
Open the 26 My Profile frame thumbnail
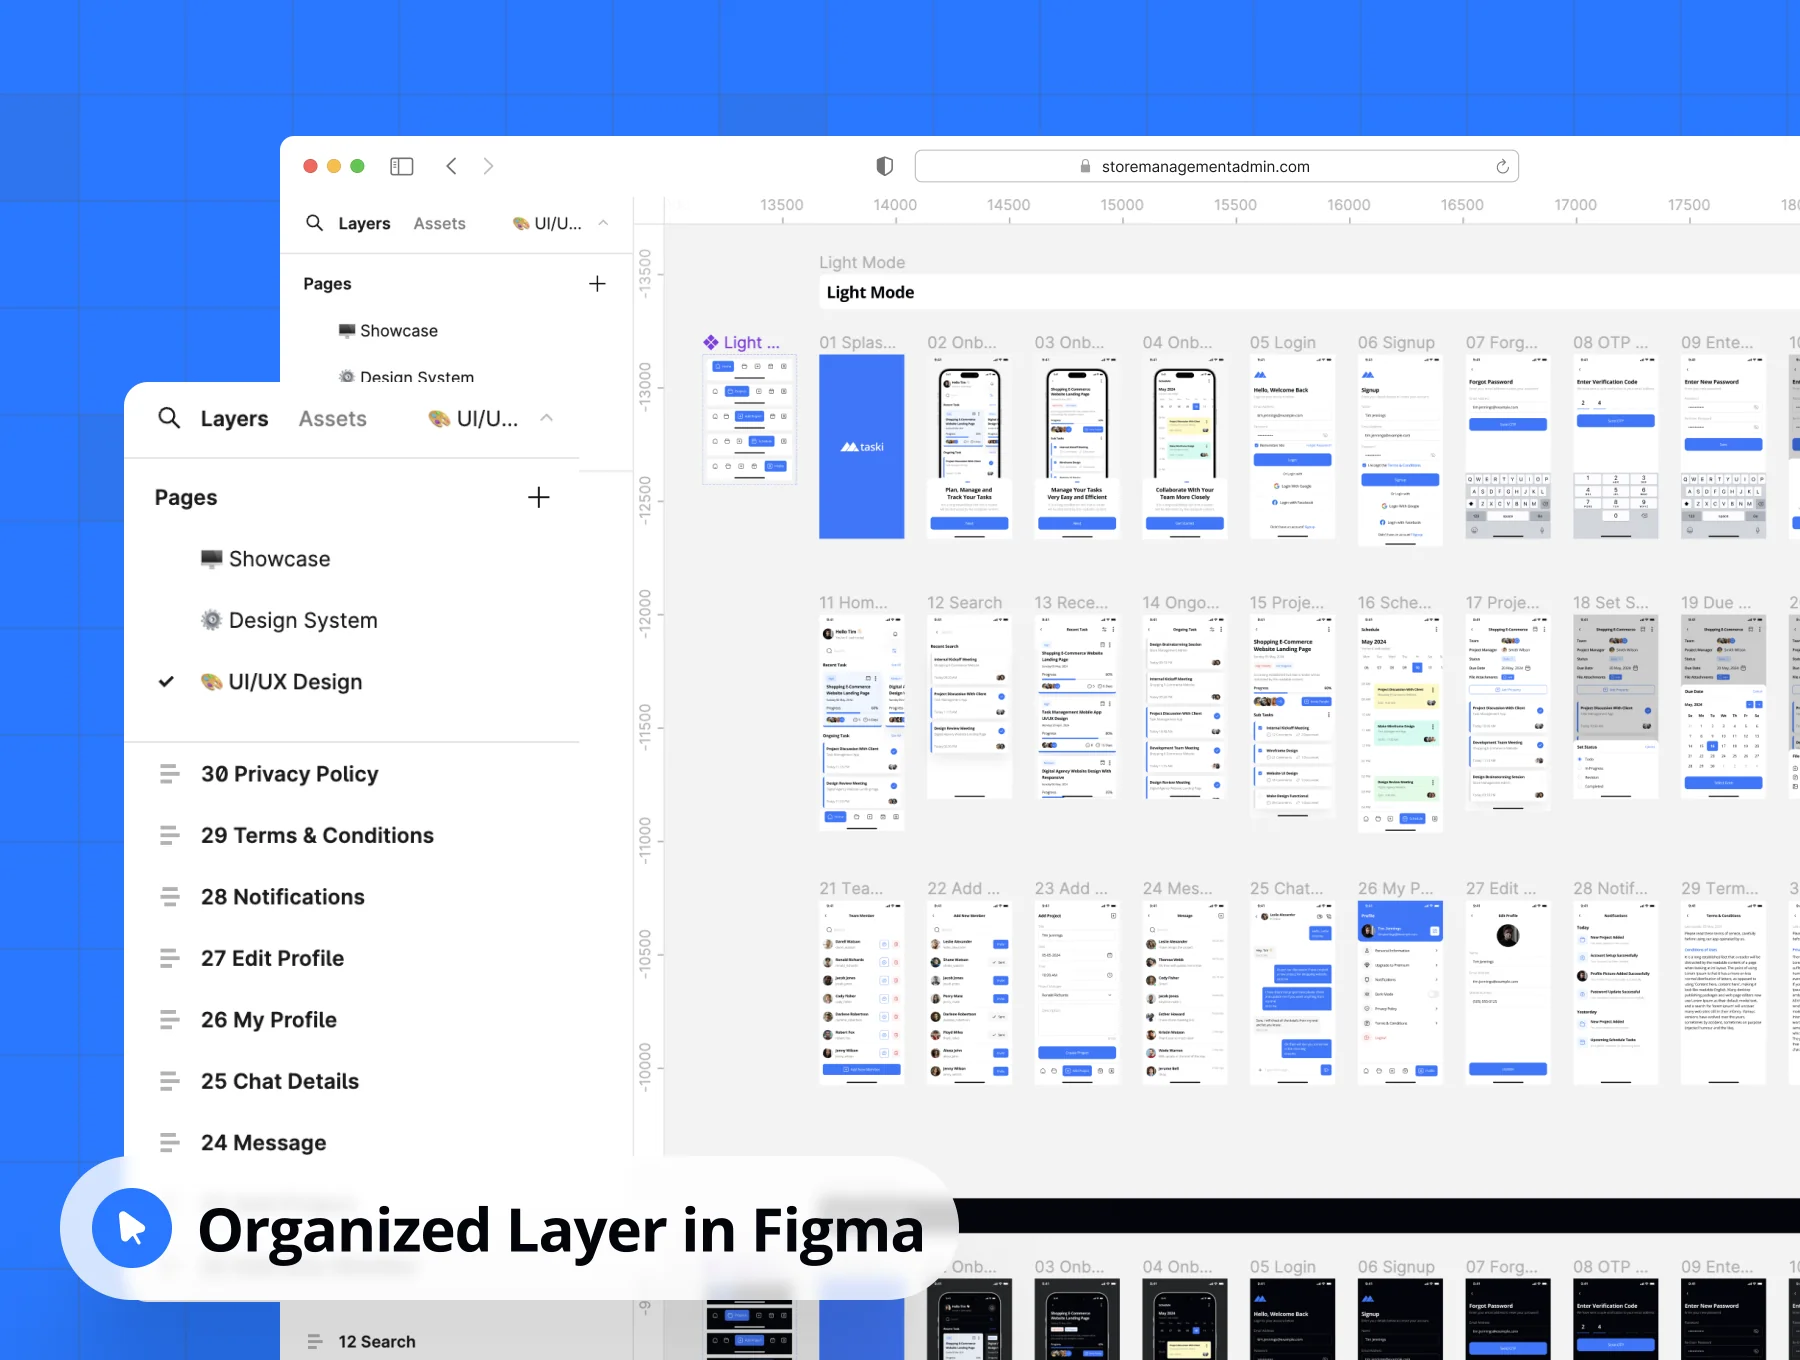(x=1400, y=993)
